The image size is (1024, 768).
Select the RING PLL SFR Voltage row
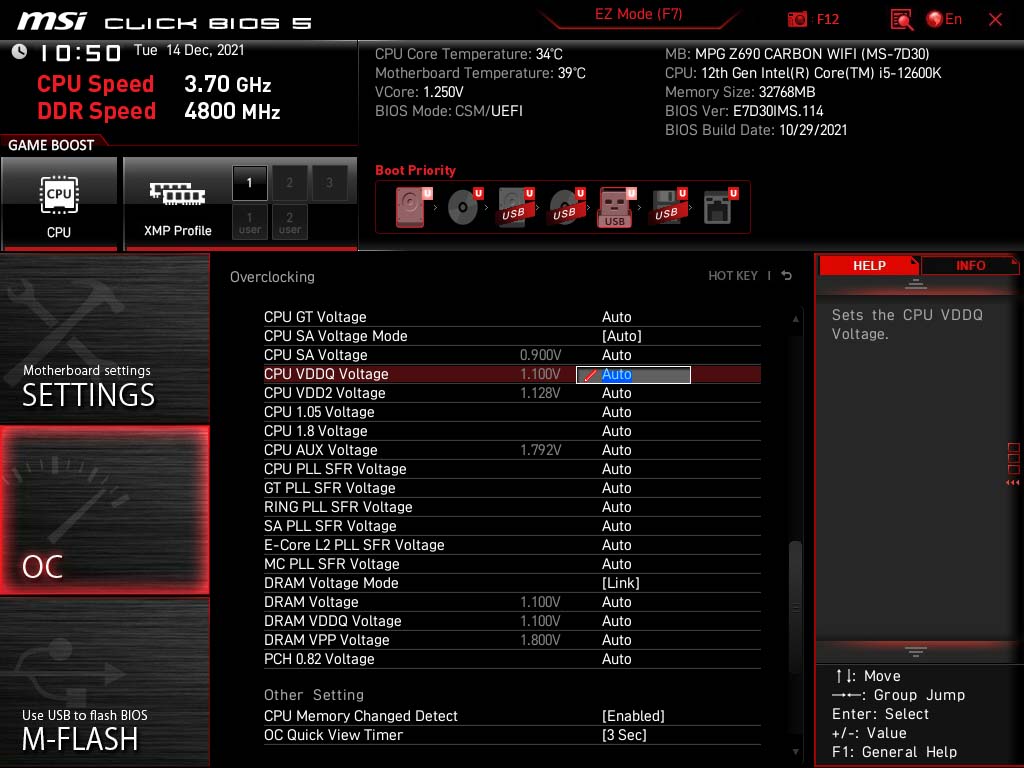[x=512, y=506]
